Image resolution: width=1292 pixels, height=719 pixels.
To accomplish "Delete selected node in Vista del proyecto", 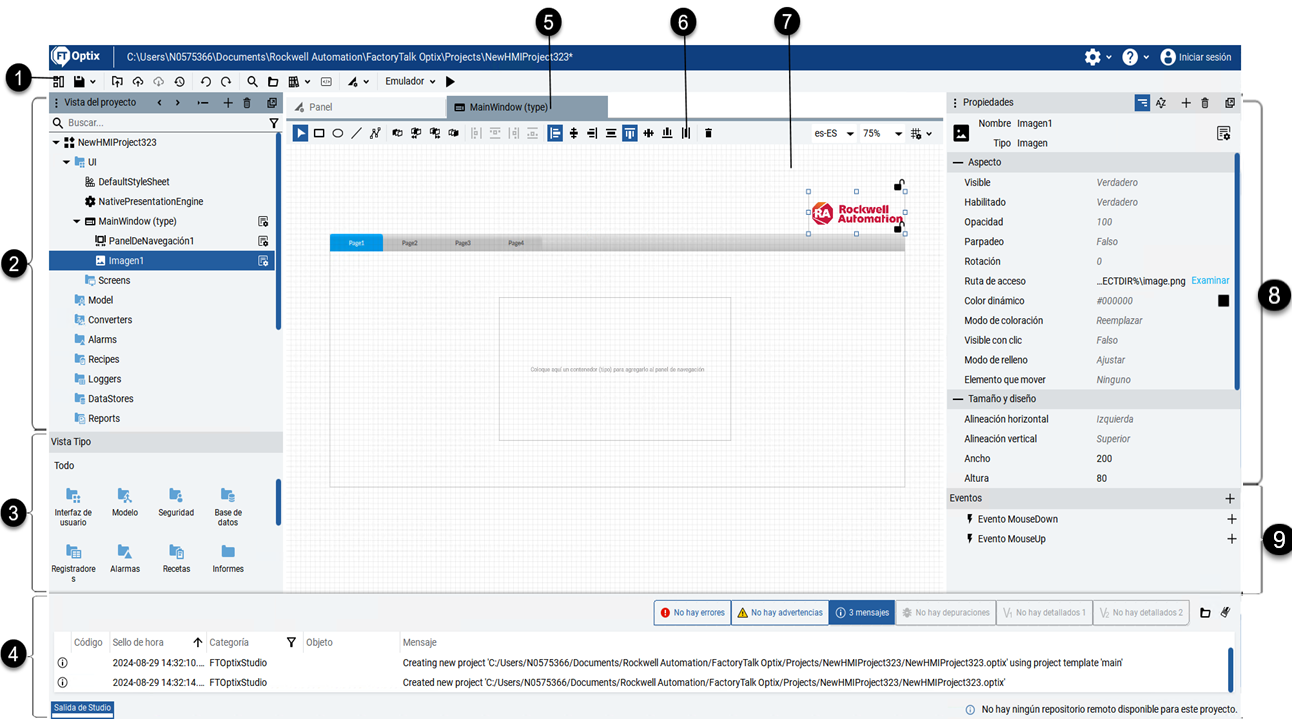I will point(247,102).
